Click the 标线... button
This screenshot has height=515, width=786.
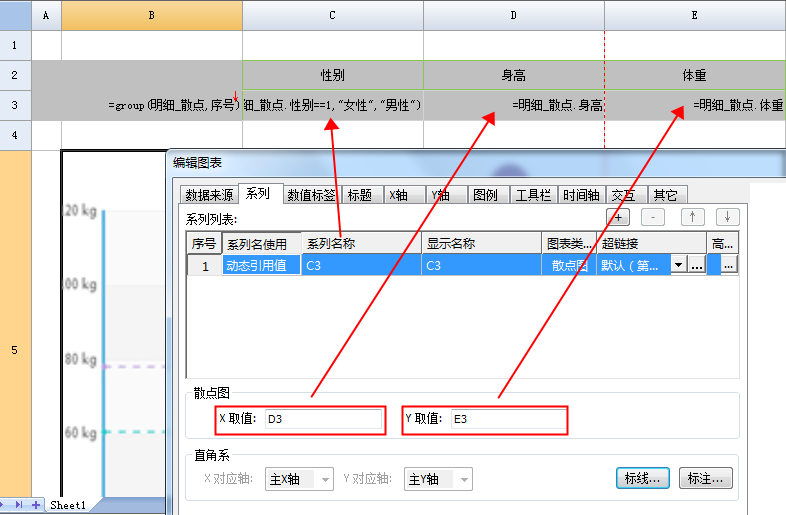(x=642, y=479)
